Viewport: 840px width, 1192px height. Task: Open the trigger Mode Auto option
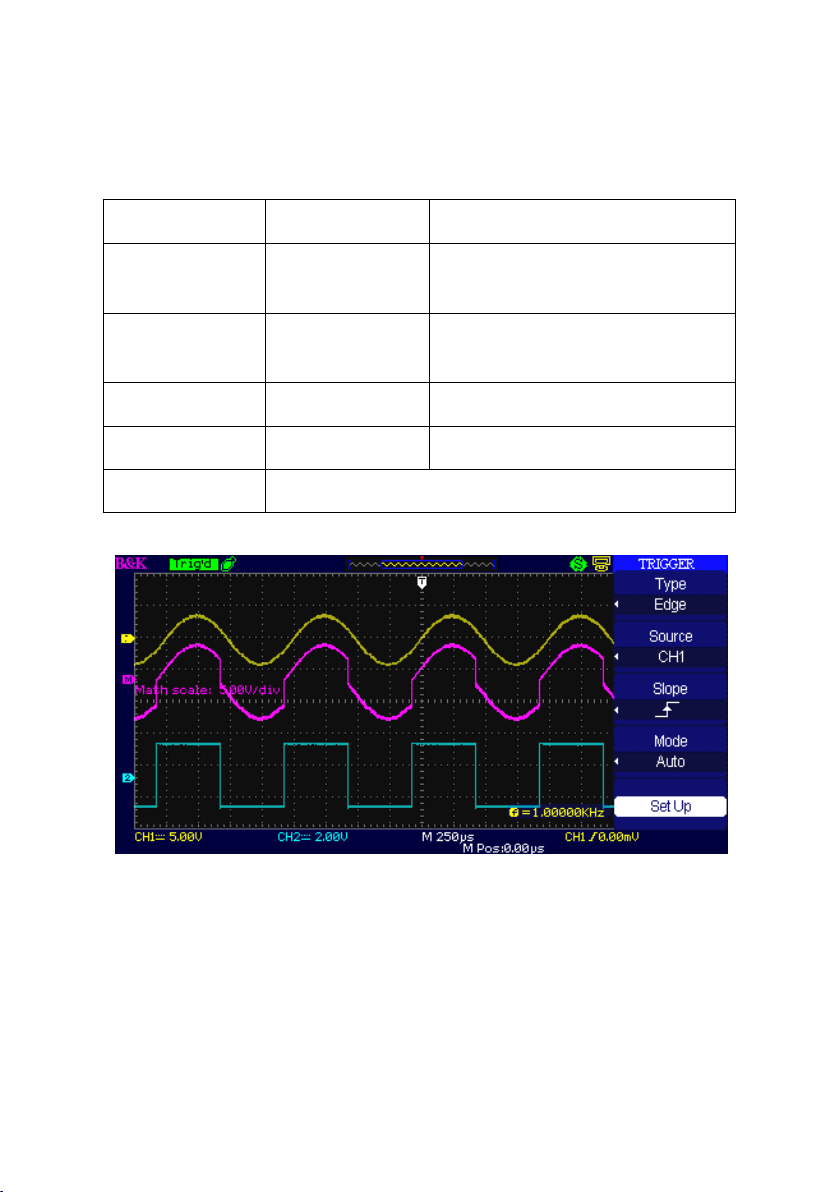pos(670,752)
